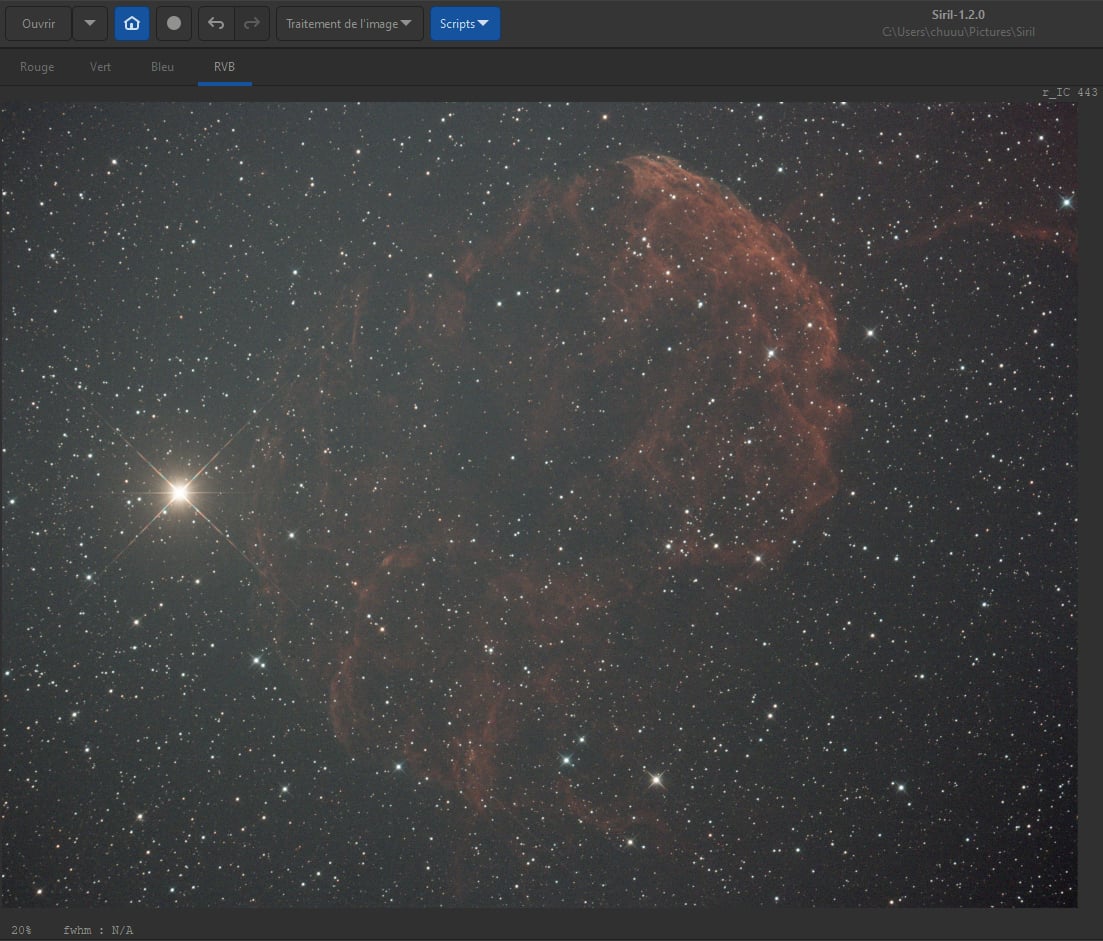Select the Bleu channel tab

click(162, 67)
